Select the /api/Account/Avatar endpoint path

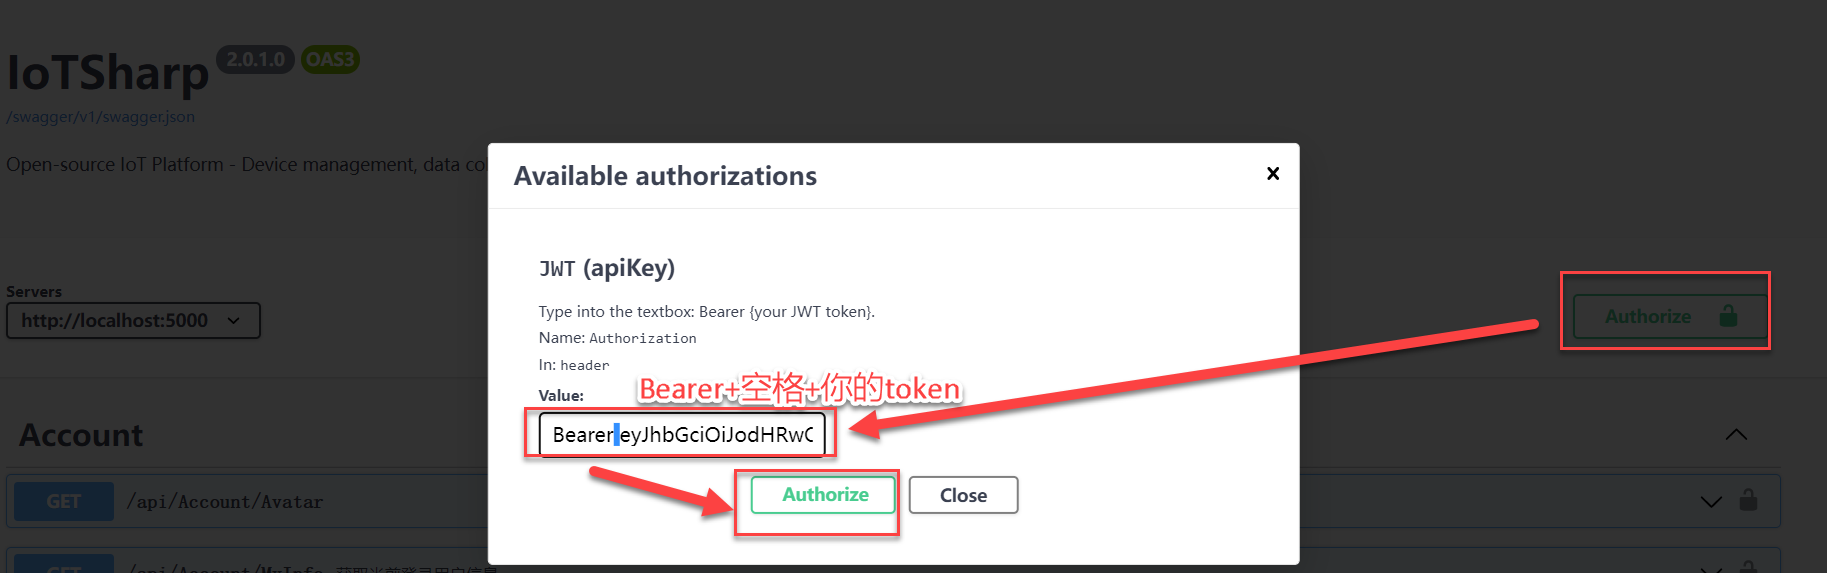(x=225, y=502)
